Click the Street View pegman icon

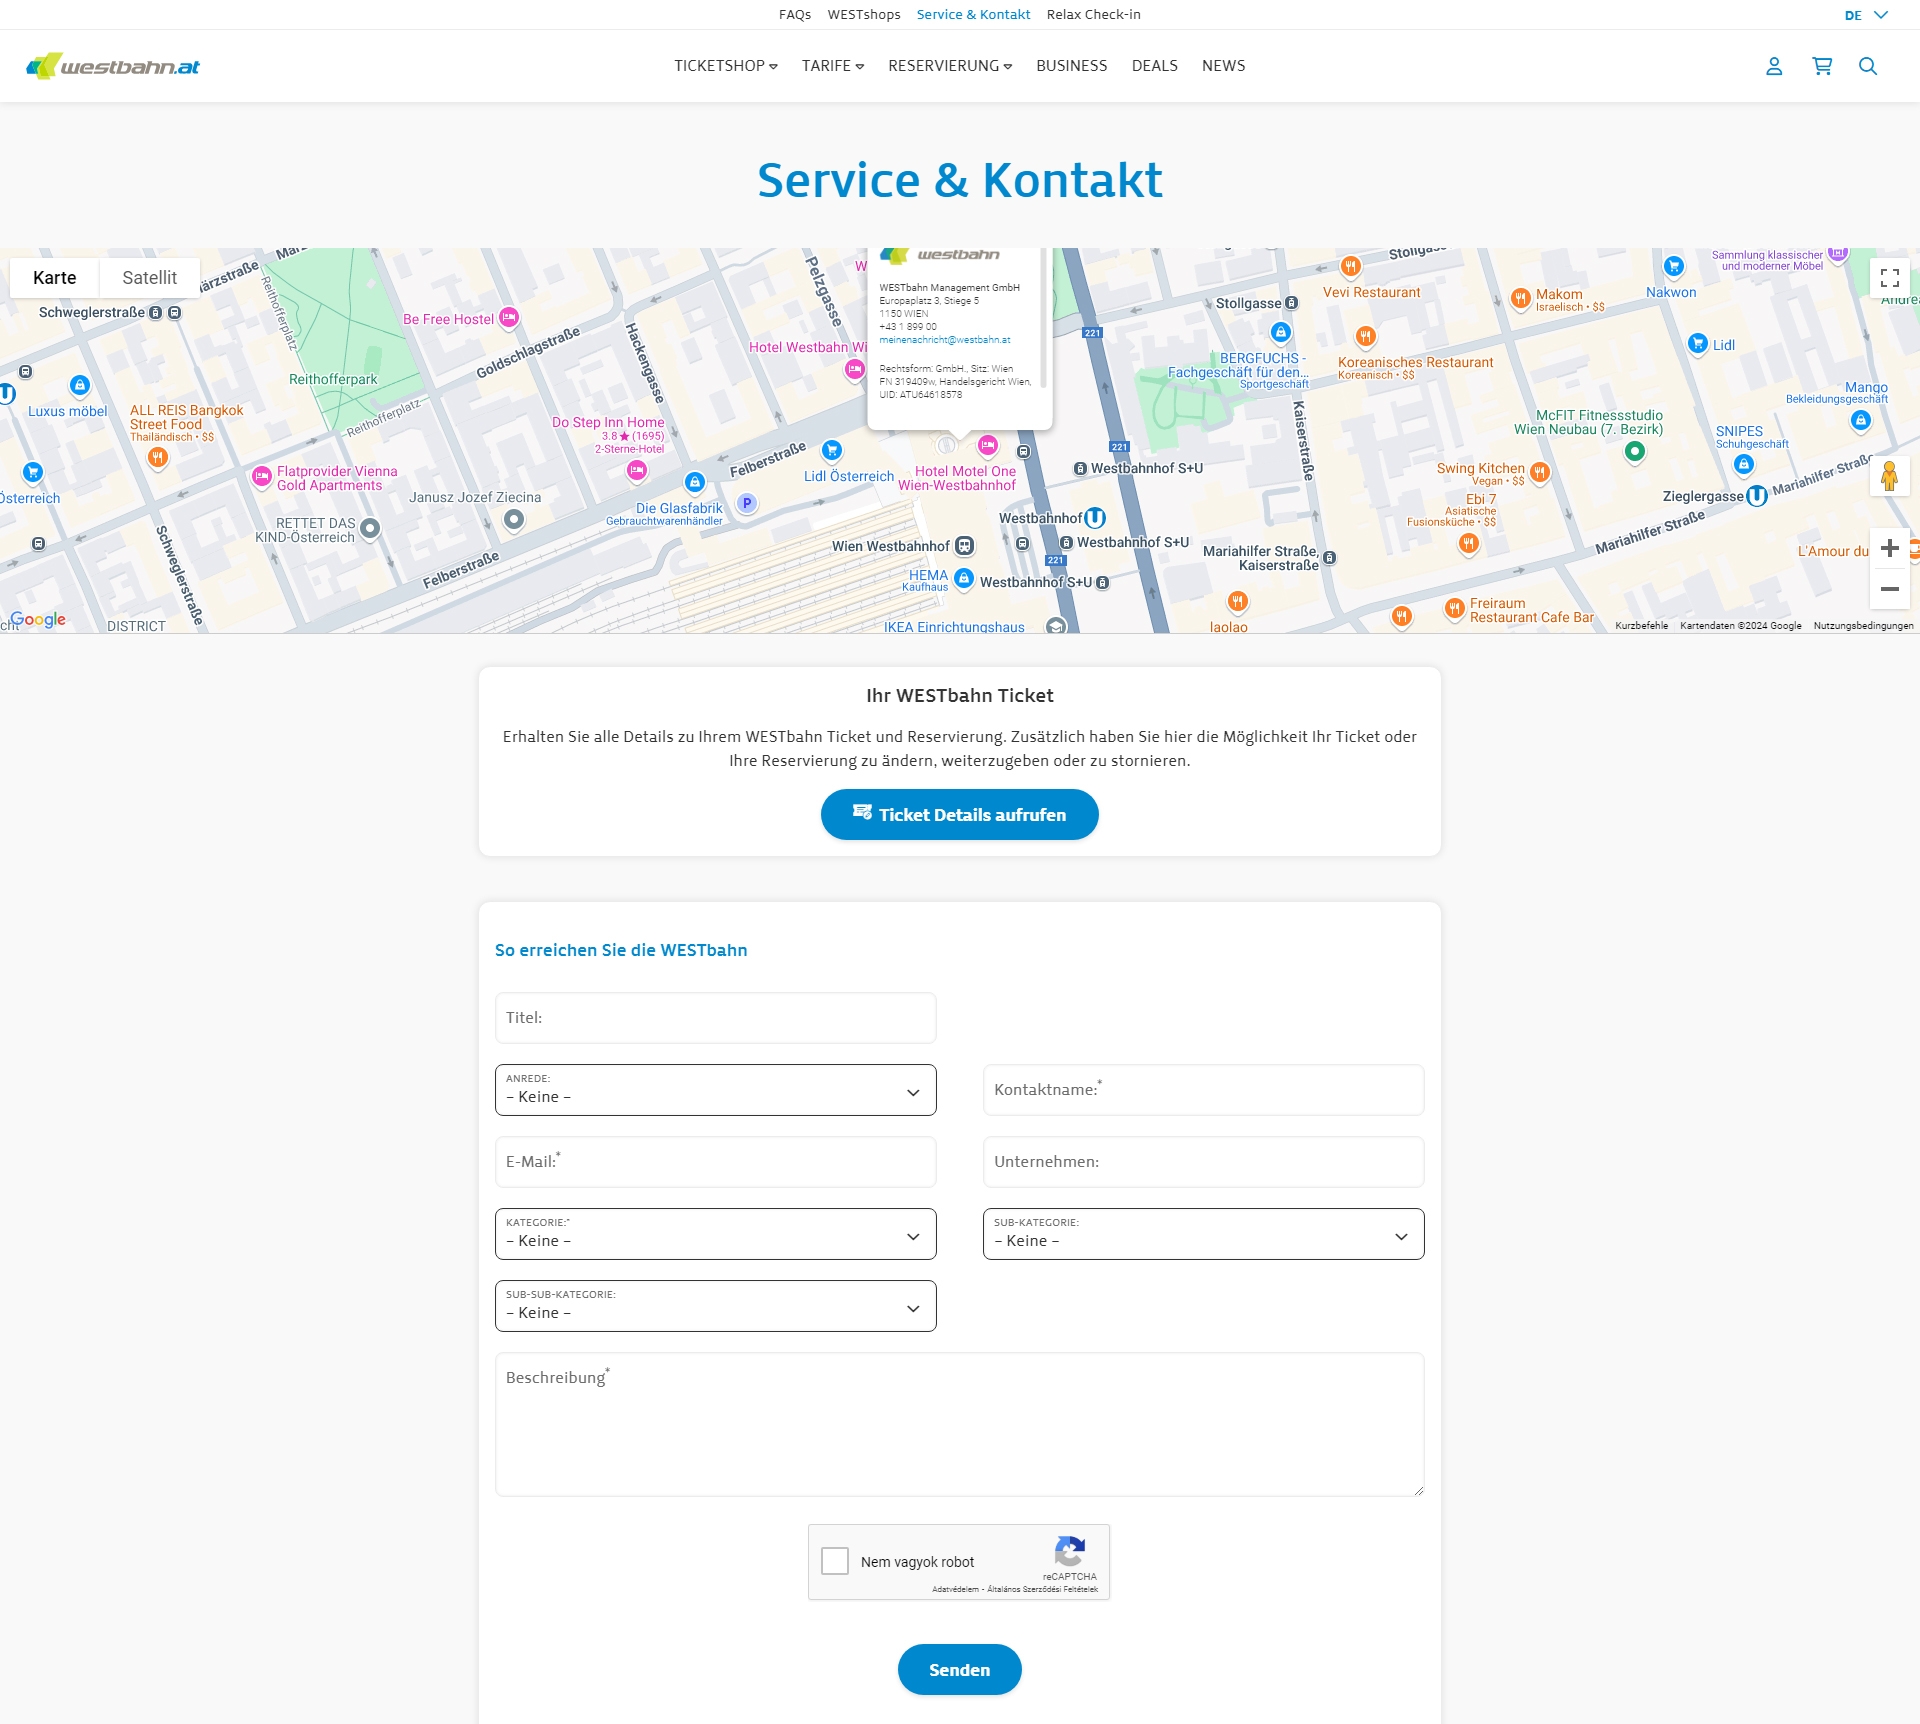click(1889, 476)
